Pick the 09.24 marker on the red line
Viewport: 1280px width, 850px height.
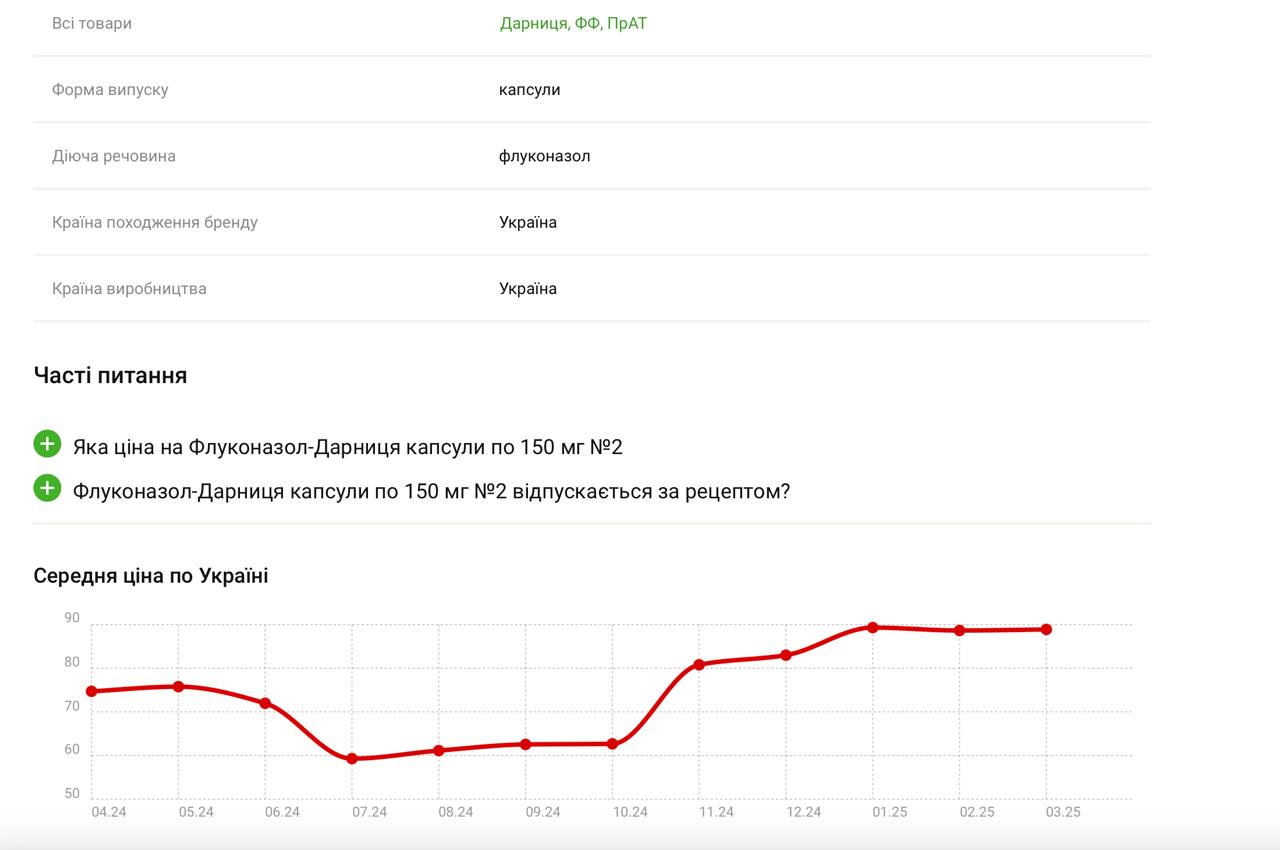(x=526, y=744)
